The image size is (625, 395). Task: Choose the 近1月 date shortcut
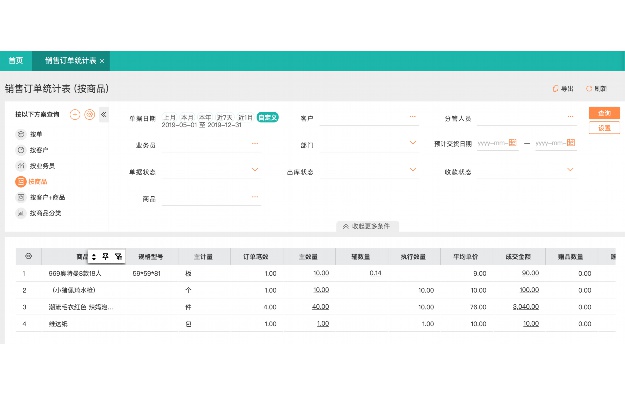click(245, 117)
